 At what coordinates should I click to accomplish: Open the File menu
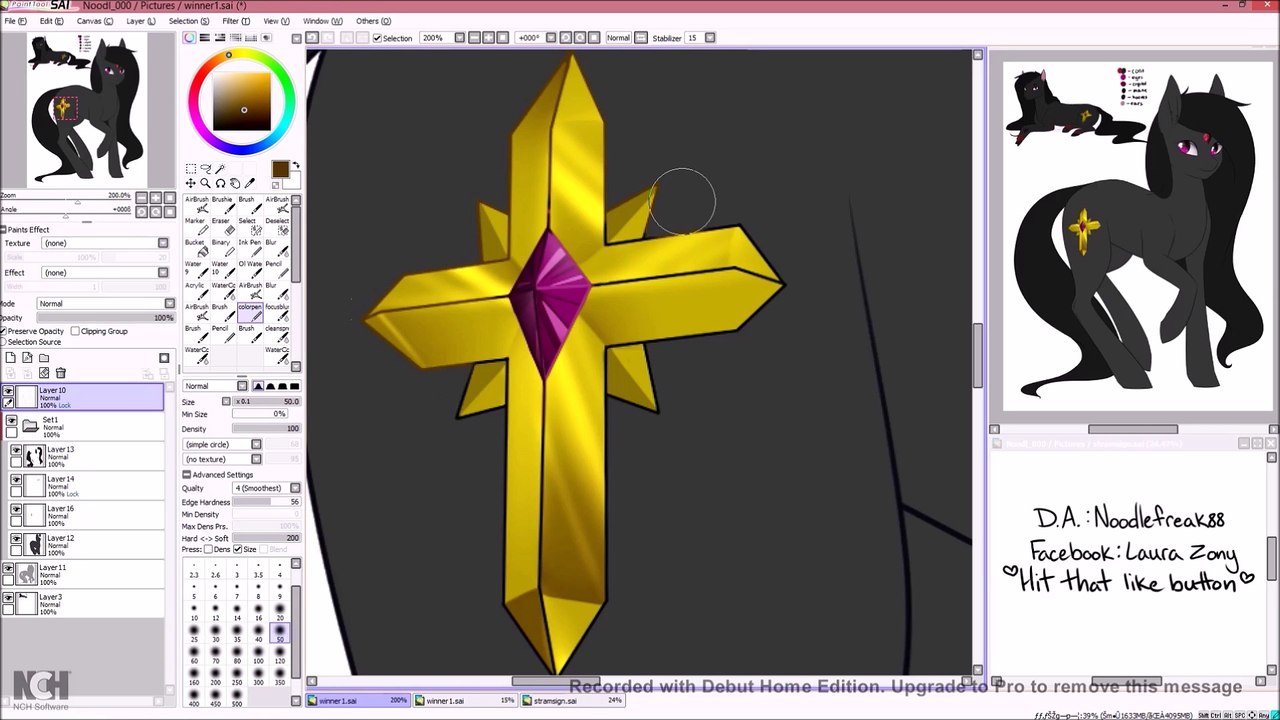click(15, 21)
